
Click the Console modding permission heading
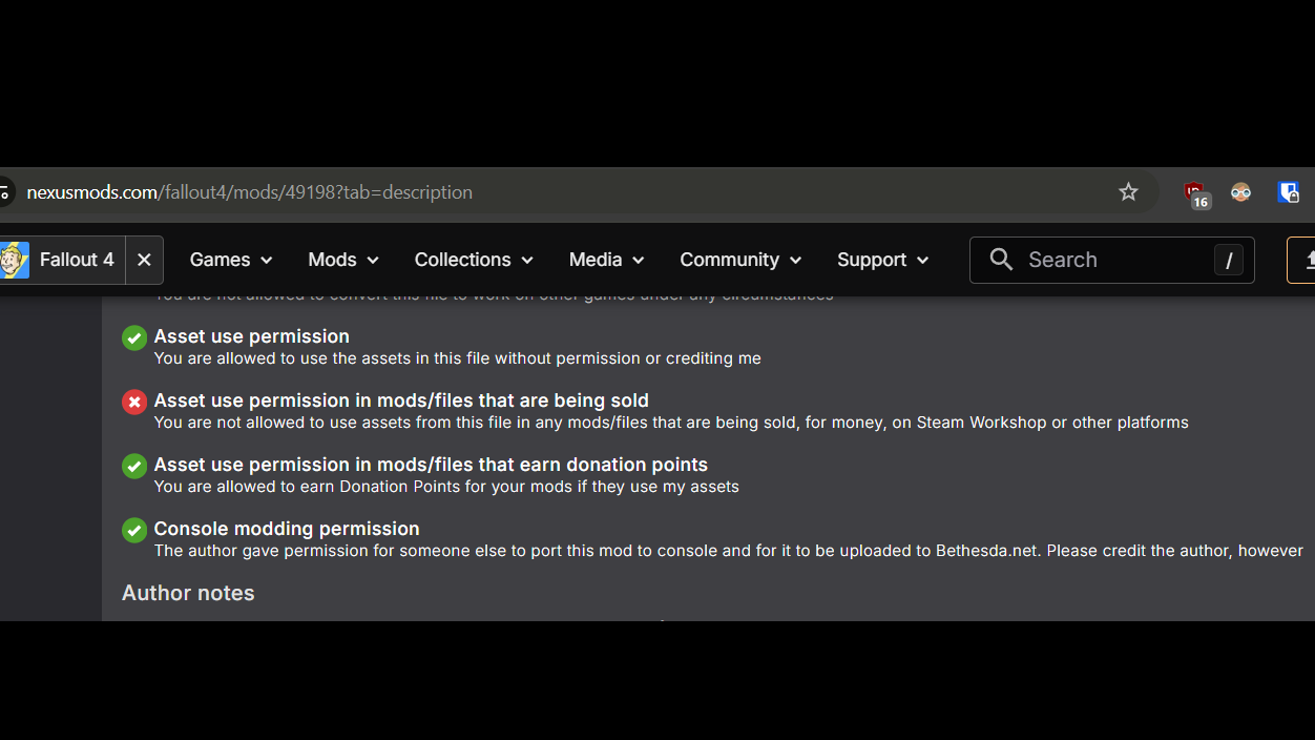pyautogui.click(x=287, y=528)
